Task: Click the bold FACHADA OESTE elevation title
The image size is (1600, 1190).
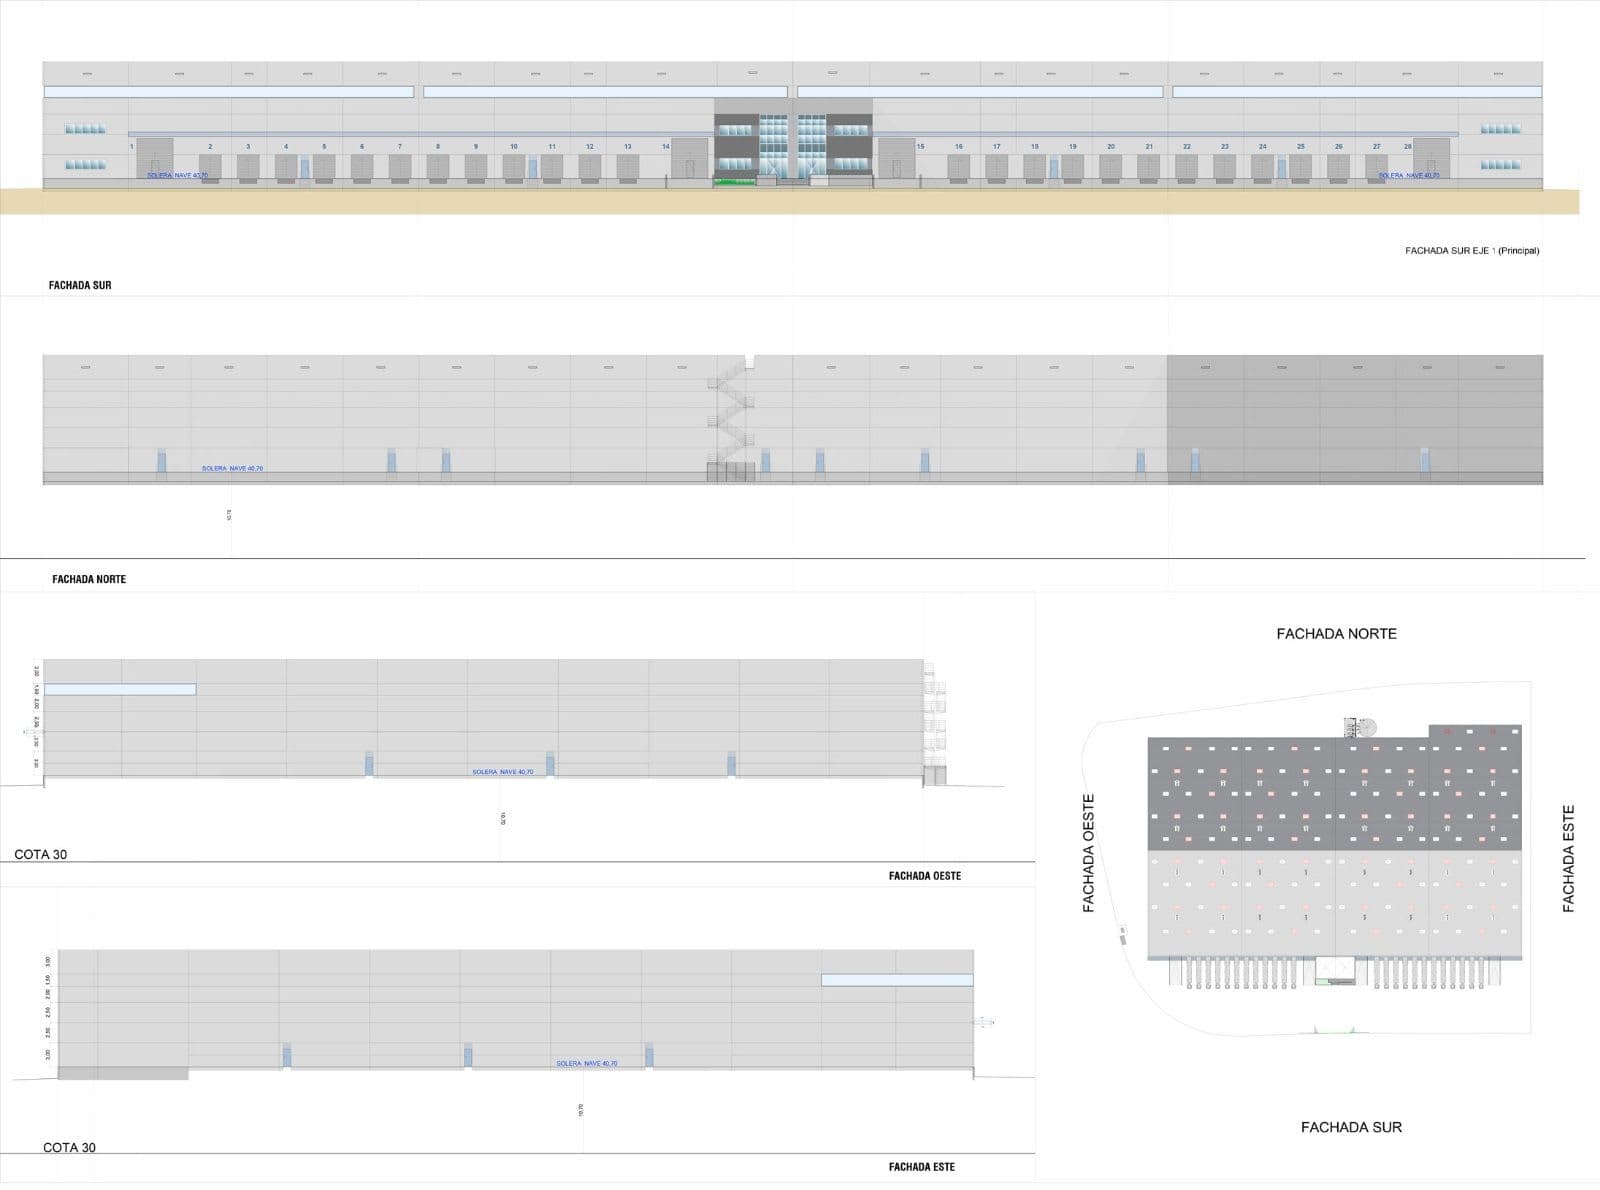Action: click(x=925, y=876)
